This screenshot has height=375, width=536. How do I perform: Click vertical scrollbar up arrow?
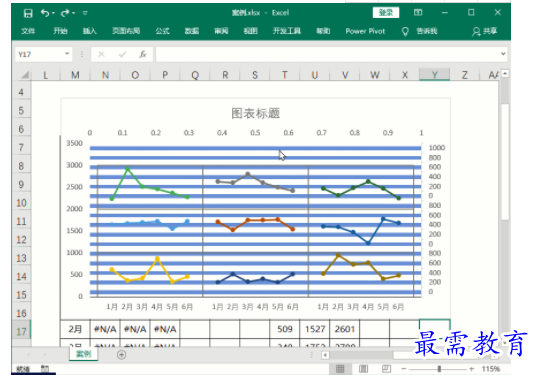[505, 73]
